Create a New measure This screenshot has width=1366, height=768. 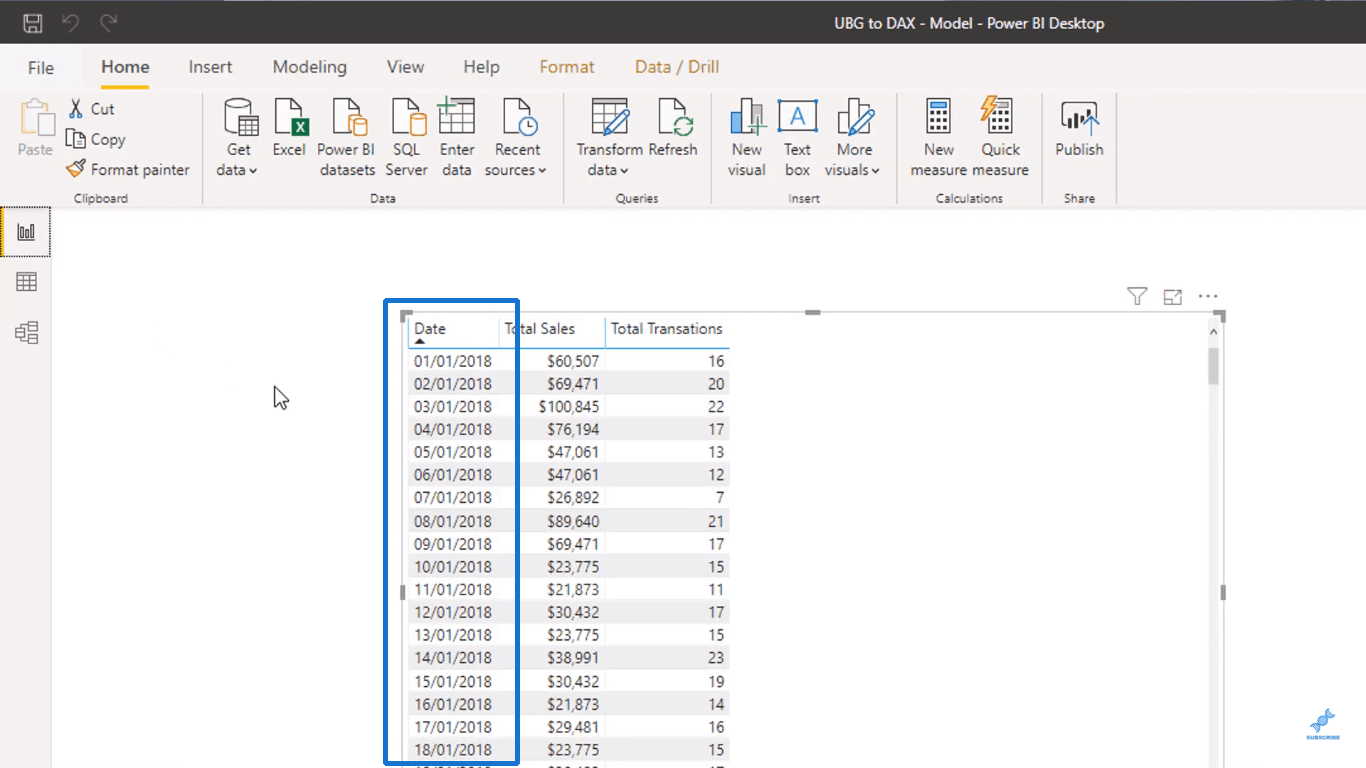[x=938, y=138]
